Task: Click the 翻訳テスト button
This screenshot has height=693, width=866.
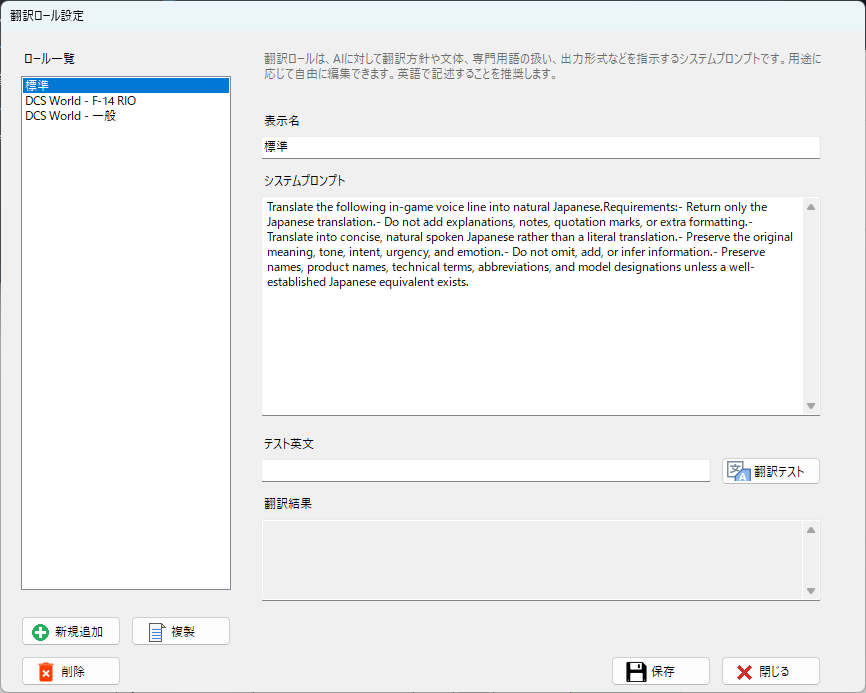Action: [770, 471]
